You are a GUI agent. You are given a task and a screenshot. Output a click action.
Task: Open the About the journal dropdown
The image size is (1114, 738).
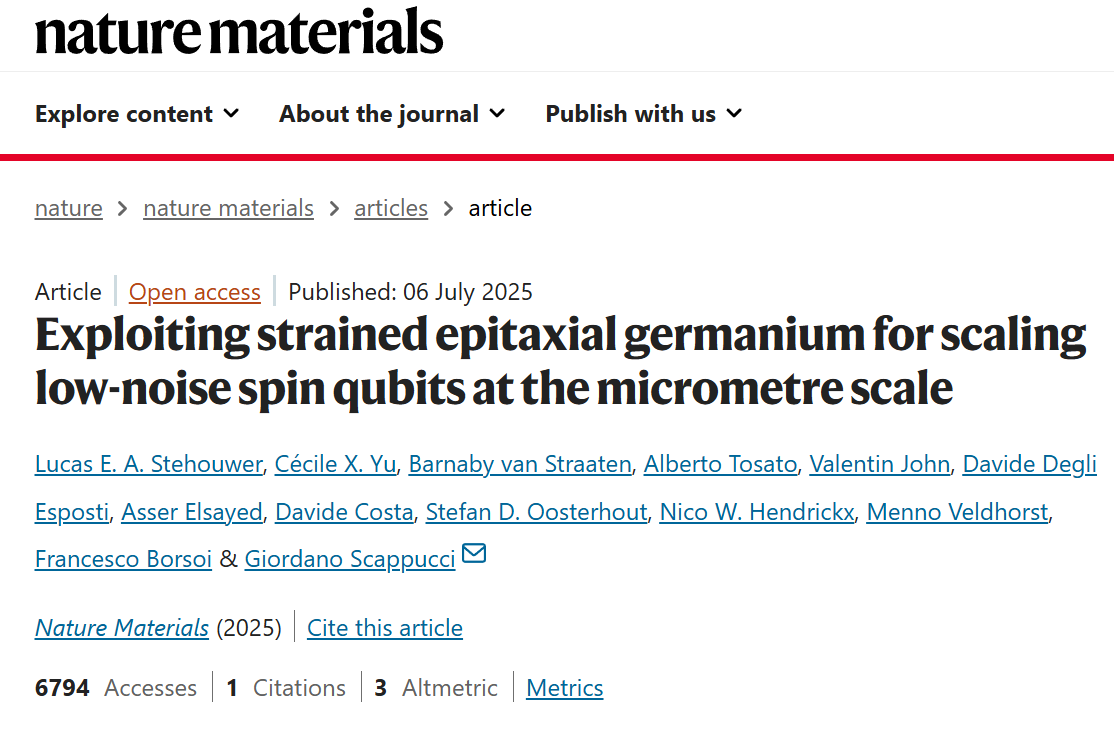point(392,114)
